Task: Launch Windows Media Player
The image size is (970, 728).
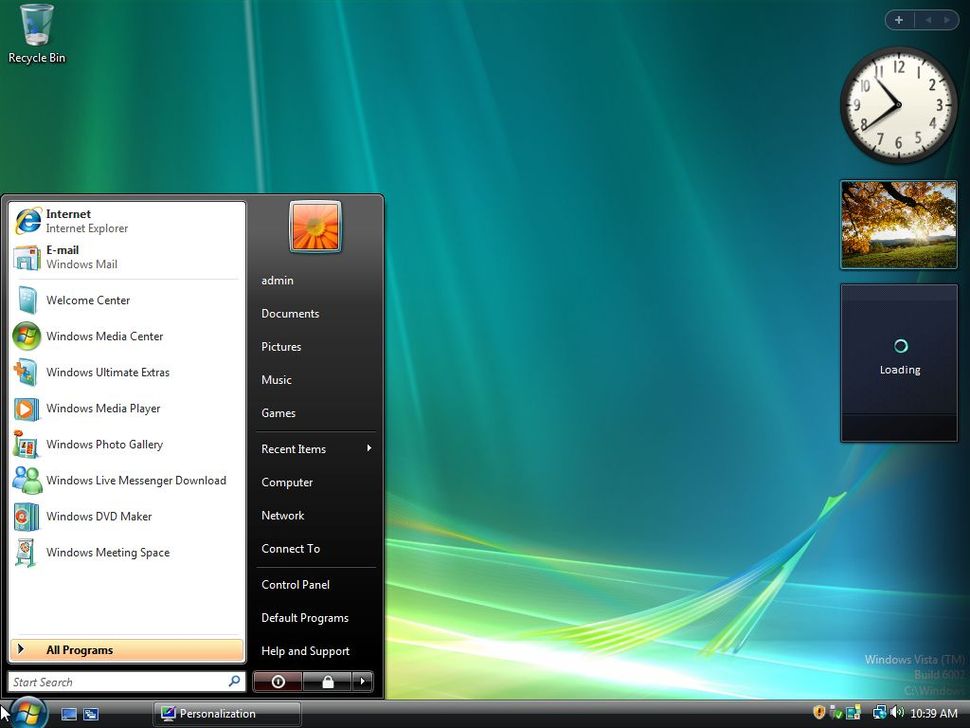Action: click(103, 408)
